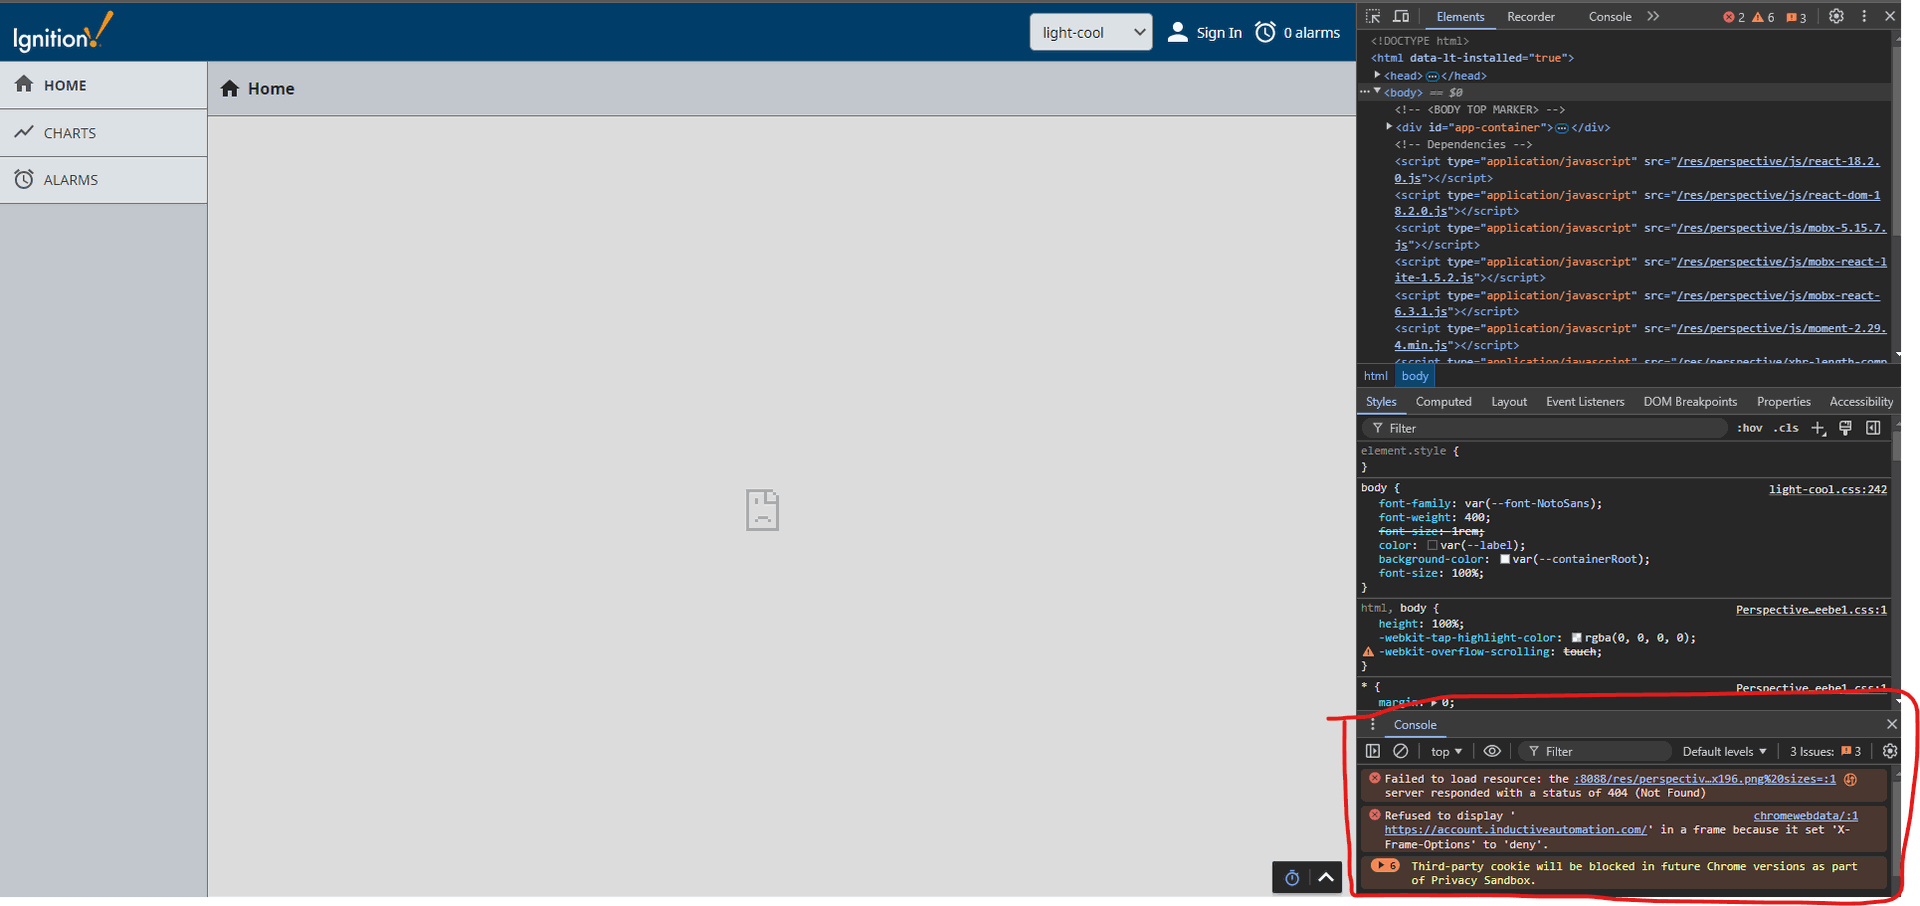The image size is (1920, 906).
Task: Select the html breadcrumb
Action: pos(1376,376)
